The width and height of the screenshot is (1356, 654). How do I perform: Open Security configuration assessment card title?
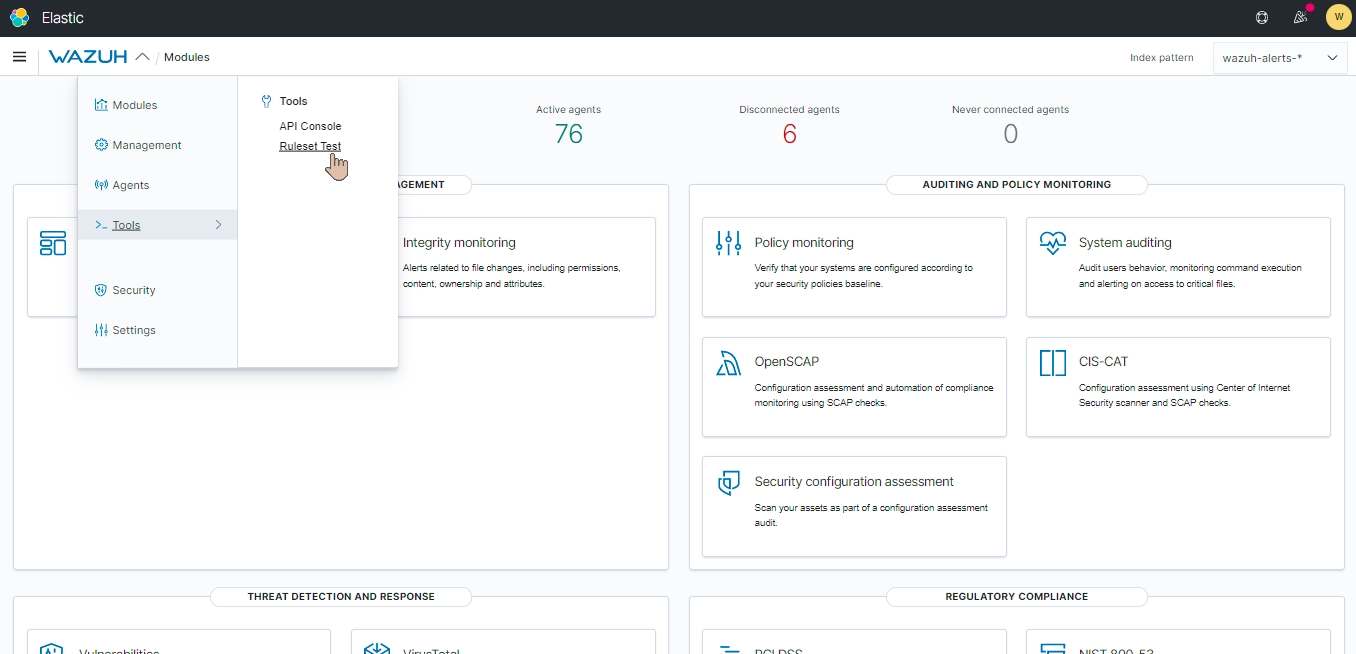[854, 482]
